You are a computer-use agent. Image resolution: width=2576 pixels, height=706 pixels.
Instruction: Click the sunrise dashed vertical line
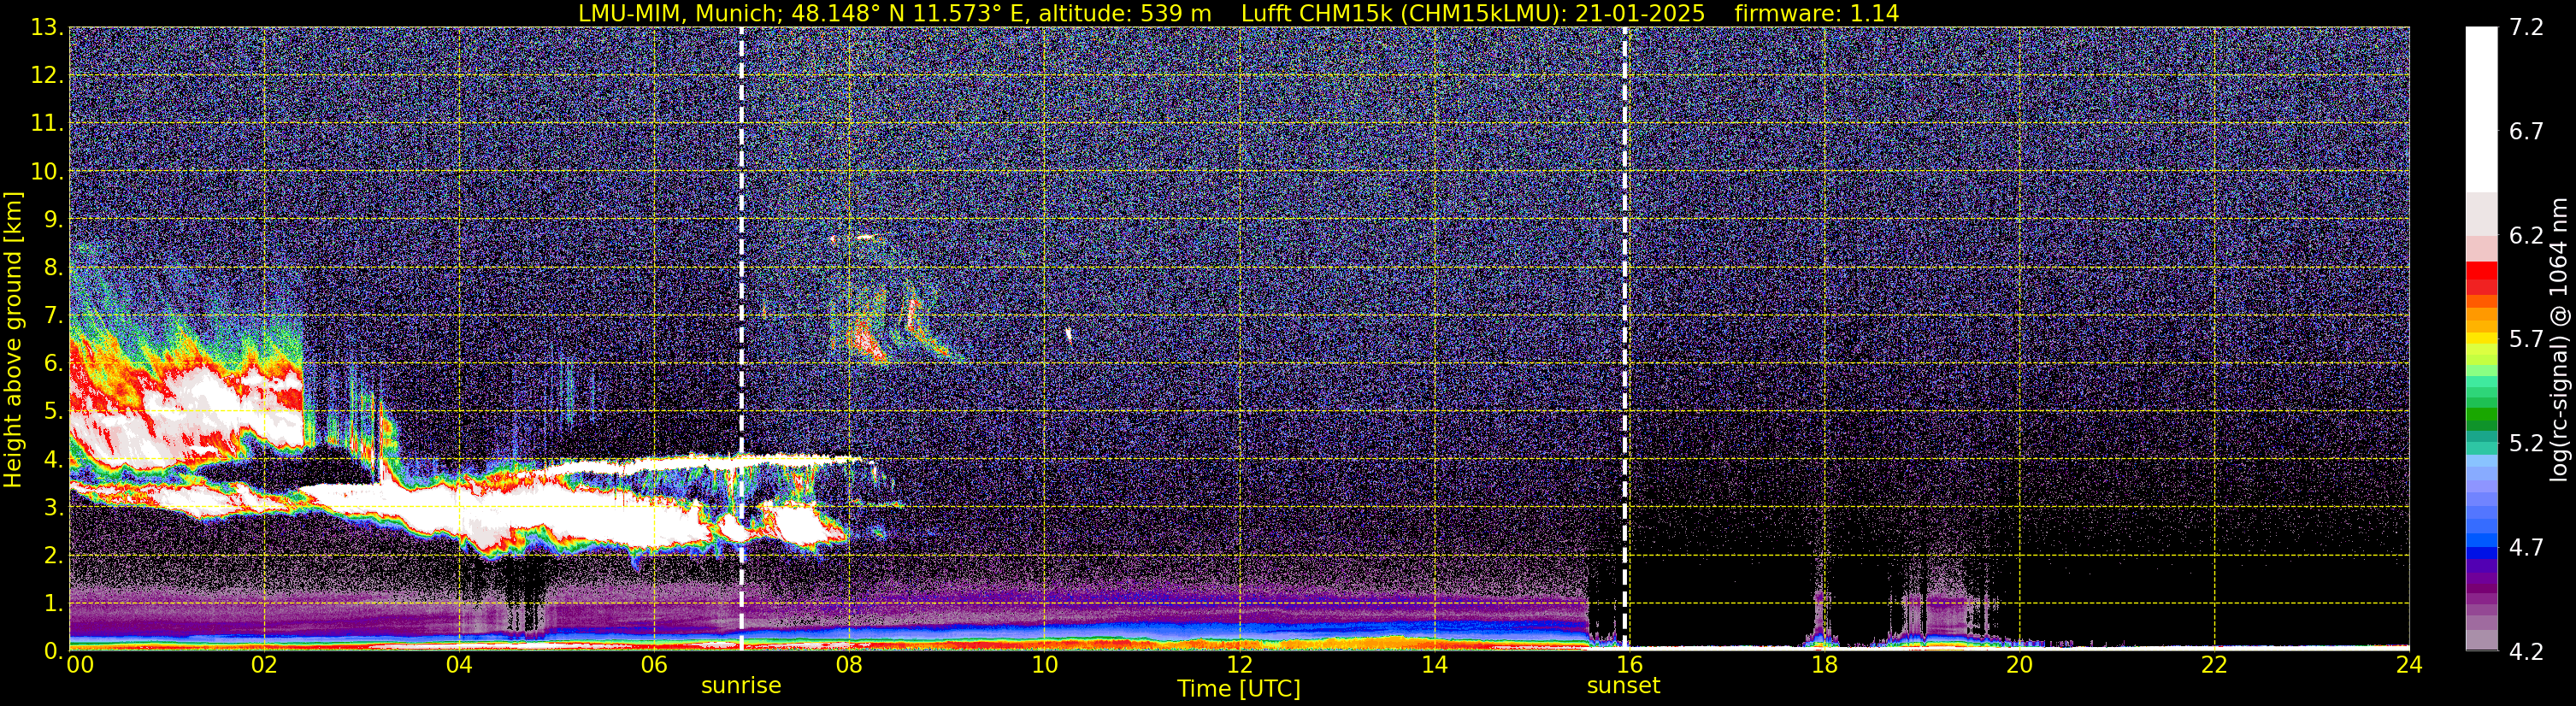point(741,338)
